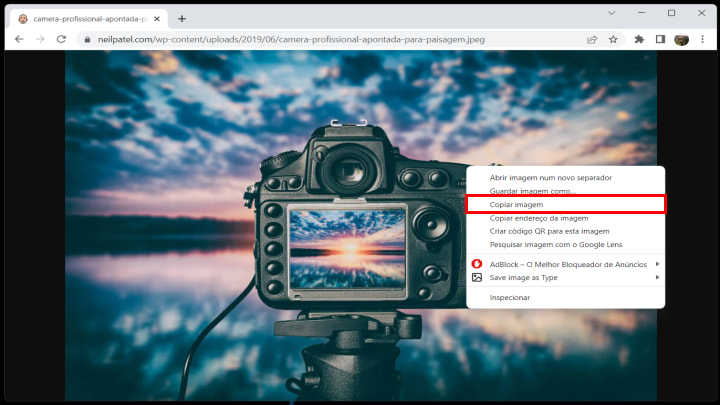
Task: Bookmark this page with the star icon
Action: pyautogui.click(x=613, y=39)
